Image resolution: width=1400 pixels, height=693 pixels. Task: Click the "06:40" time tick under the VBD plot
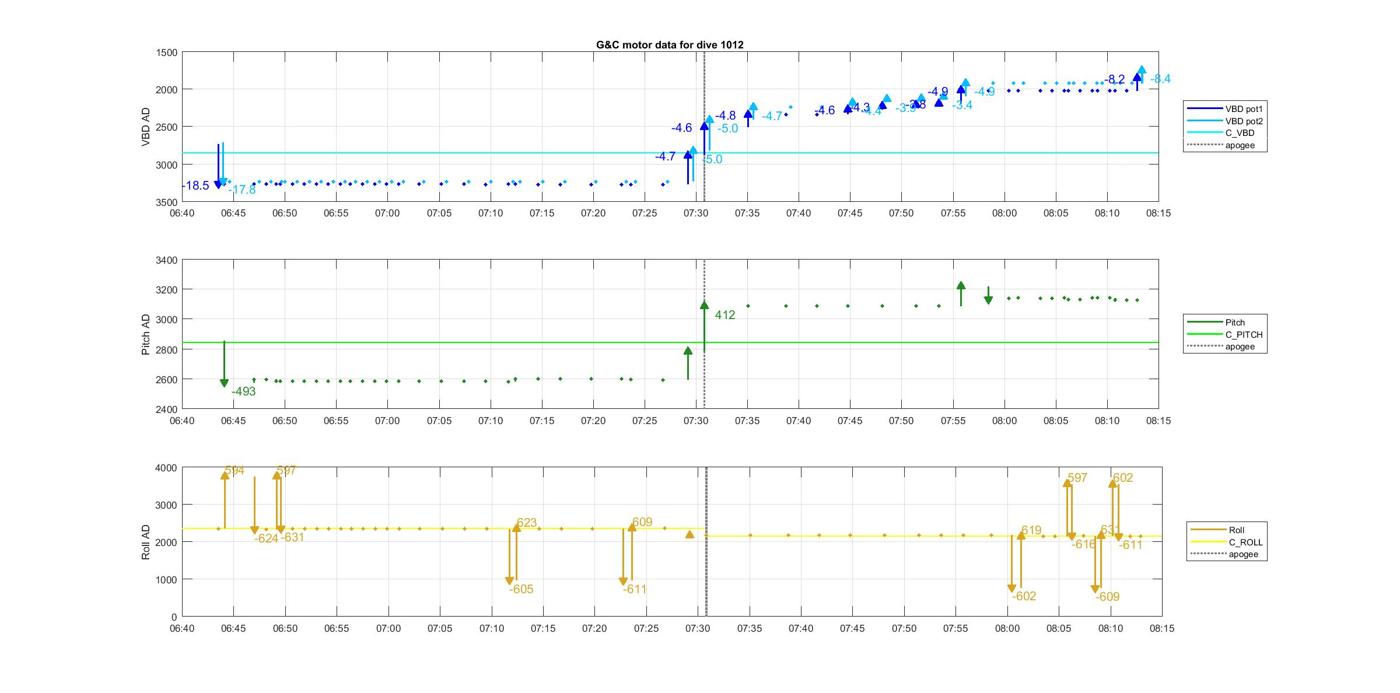pyautogui.click(x=181, y=213)
